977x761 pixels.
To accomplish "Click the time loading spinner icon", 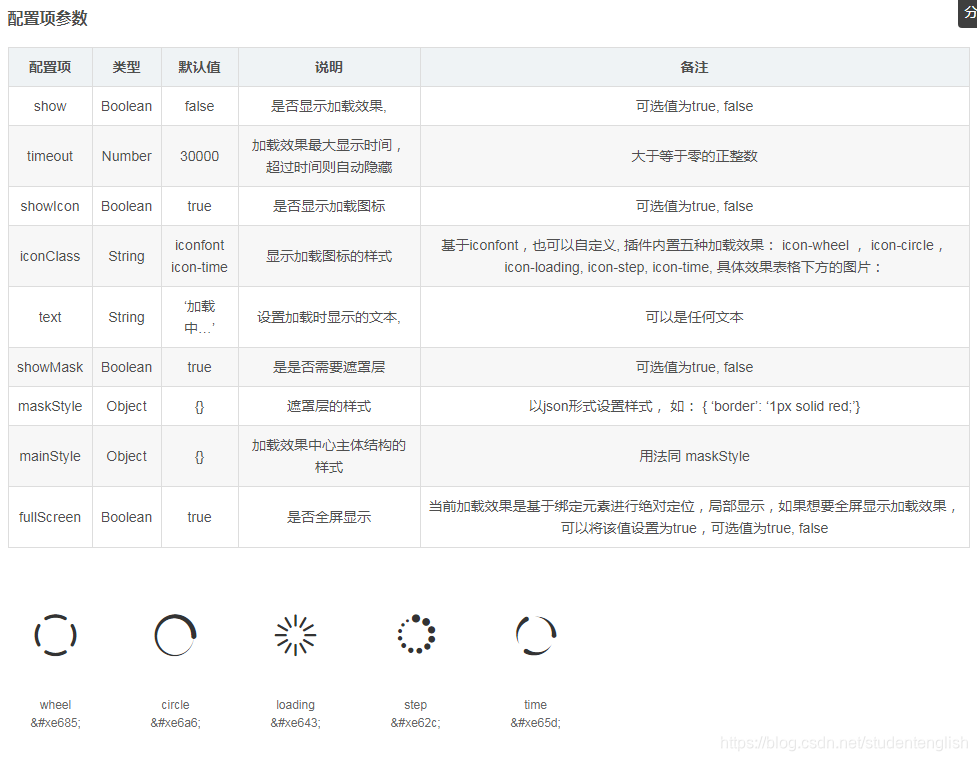I will (535, 635).
